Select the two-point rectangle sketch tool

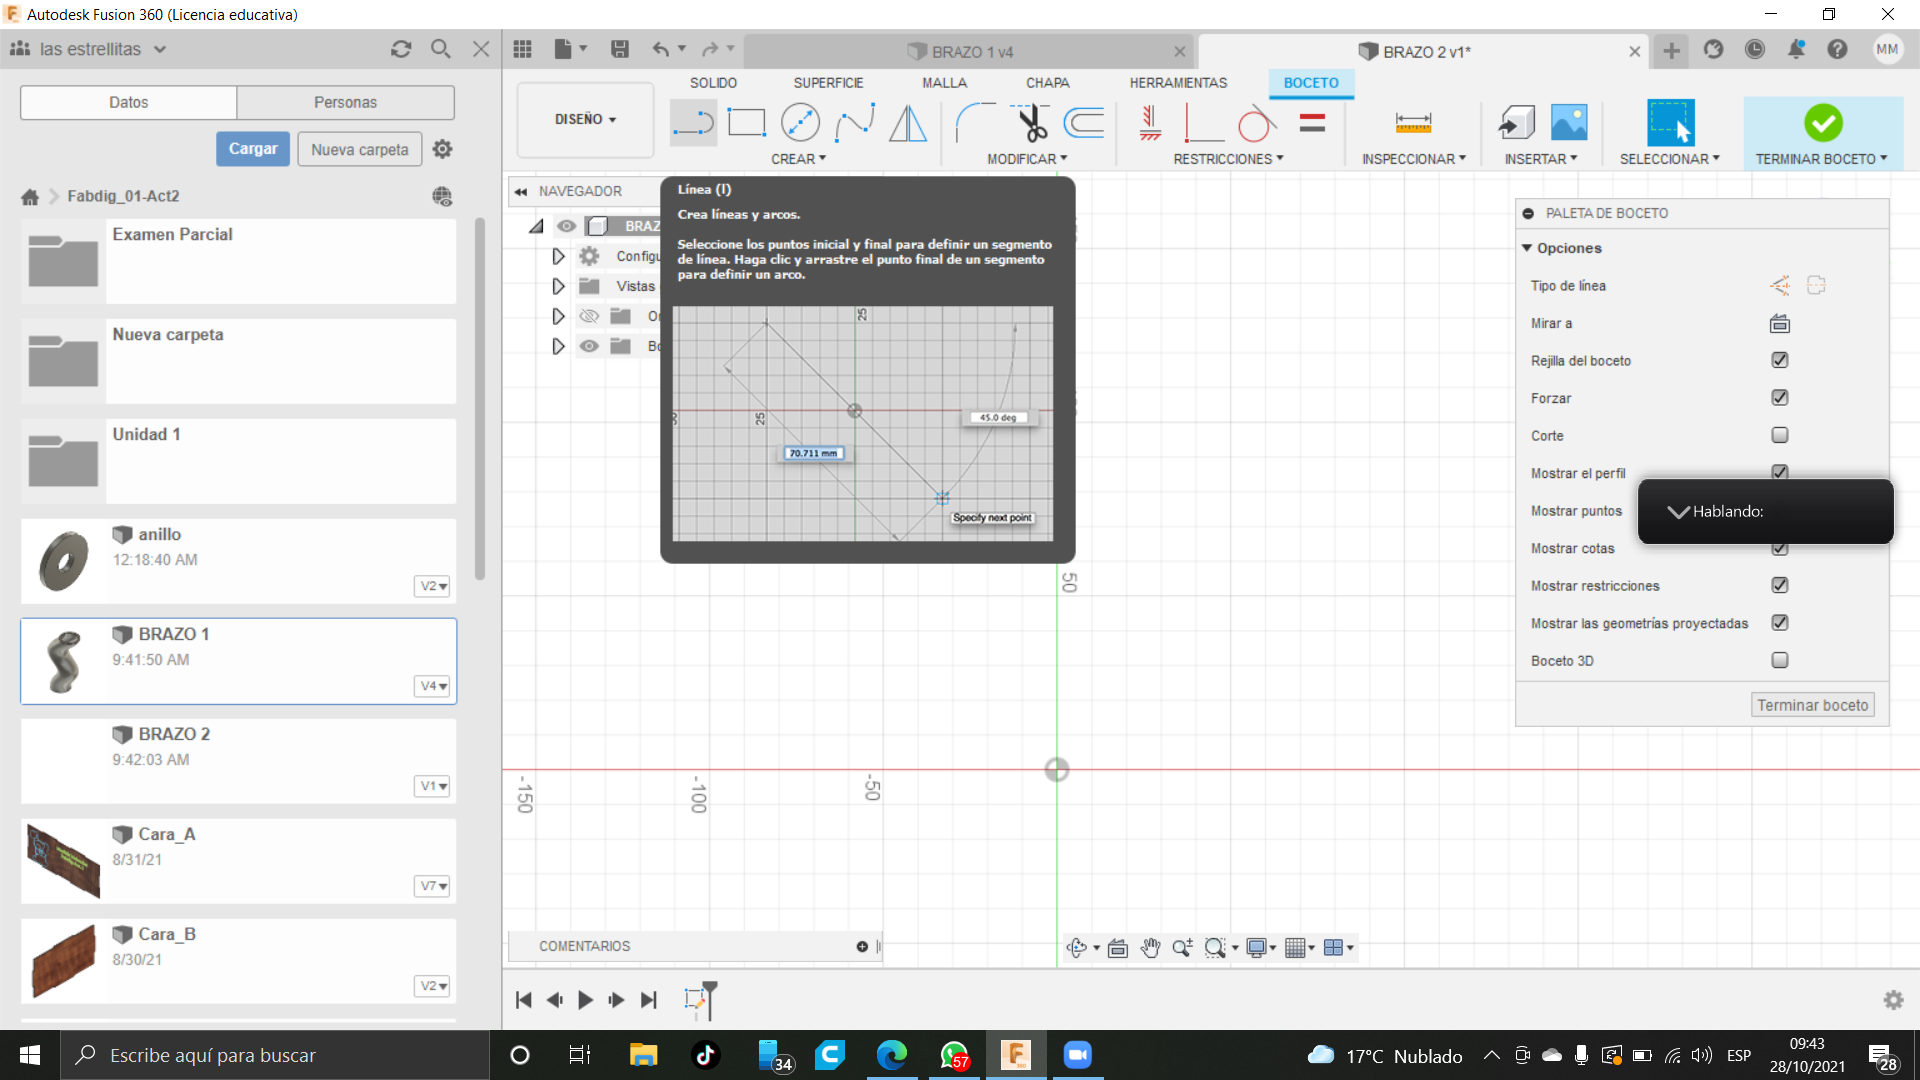[746, 123]
